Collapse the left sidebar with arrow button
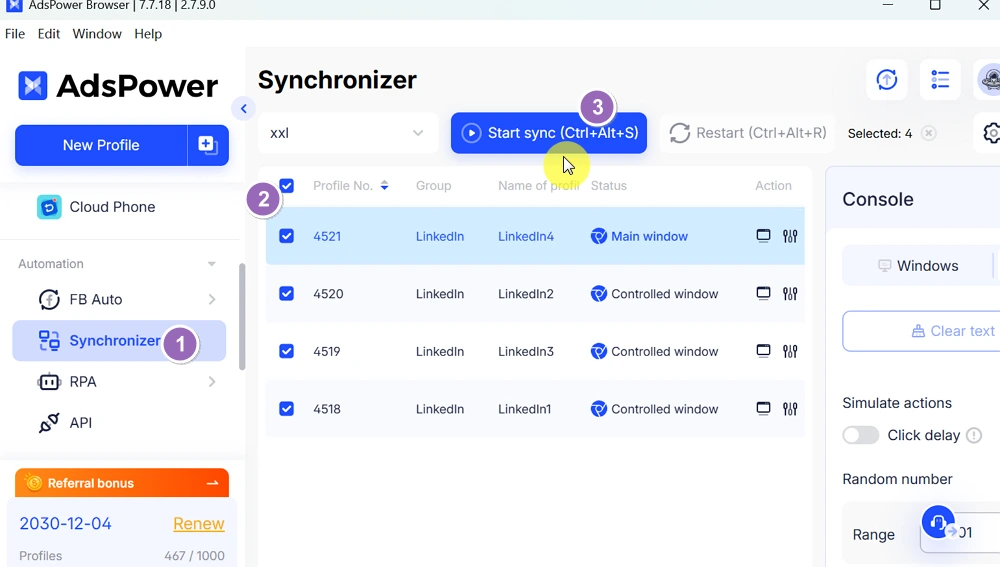The image size is (1000, 567). (x=243, y=109)
